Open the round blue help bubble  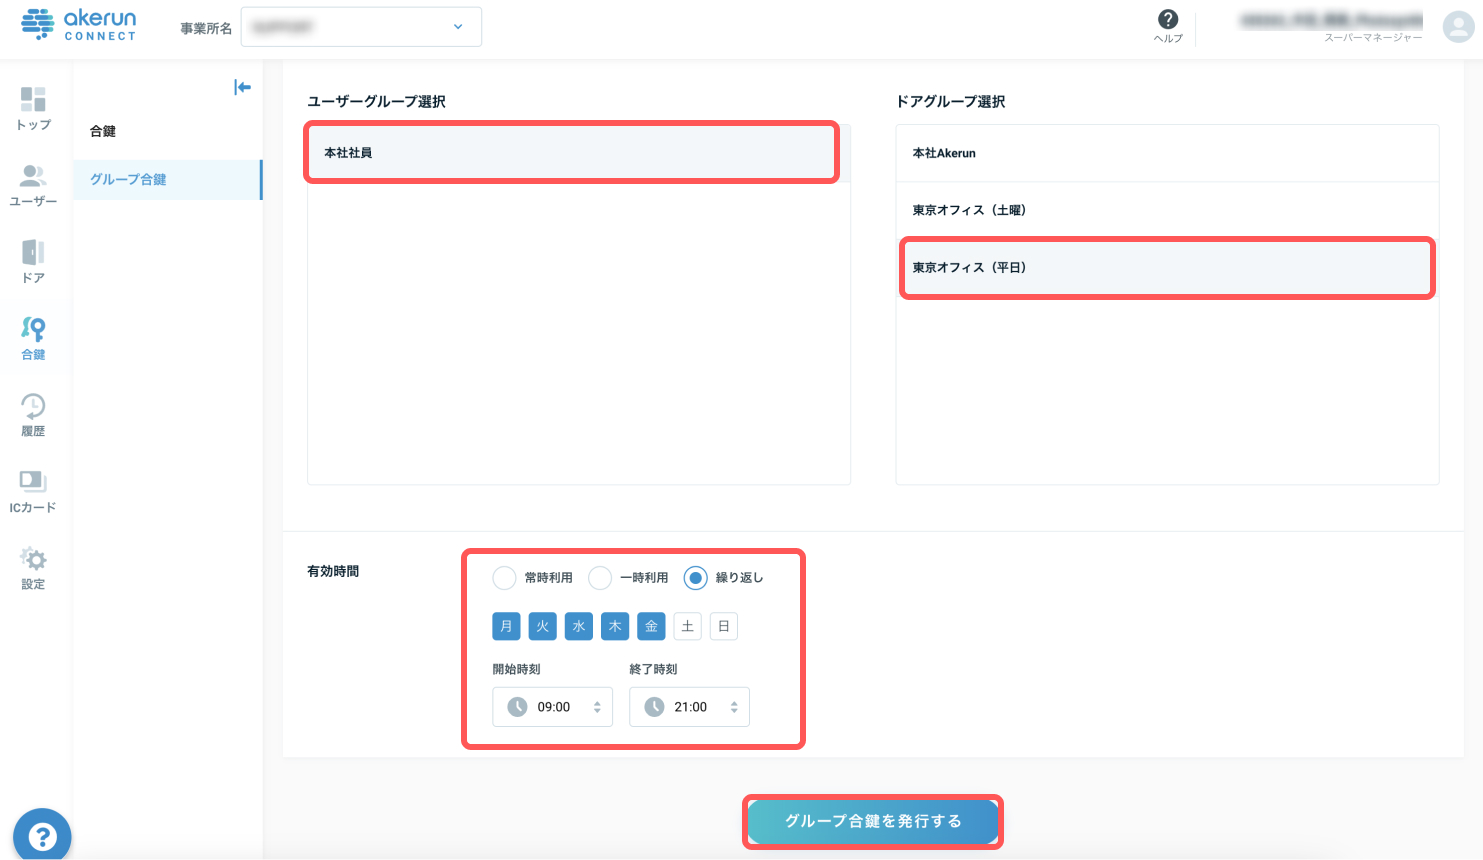pos(42,835)
